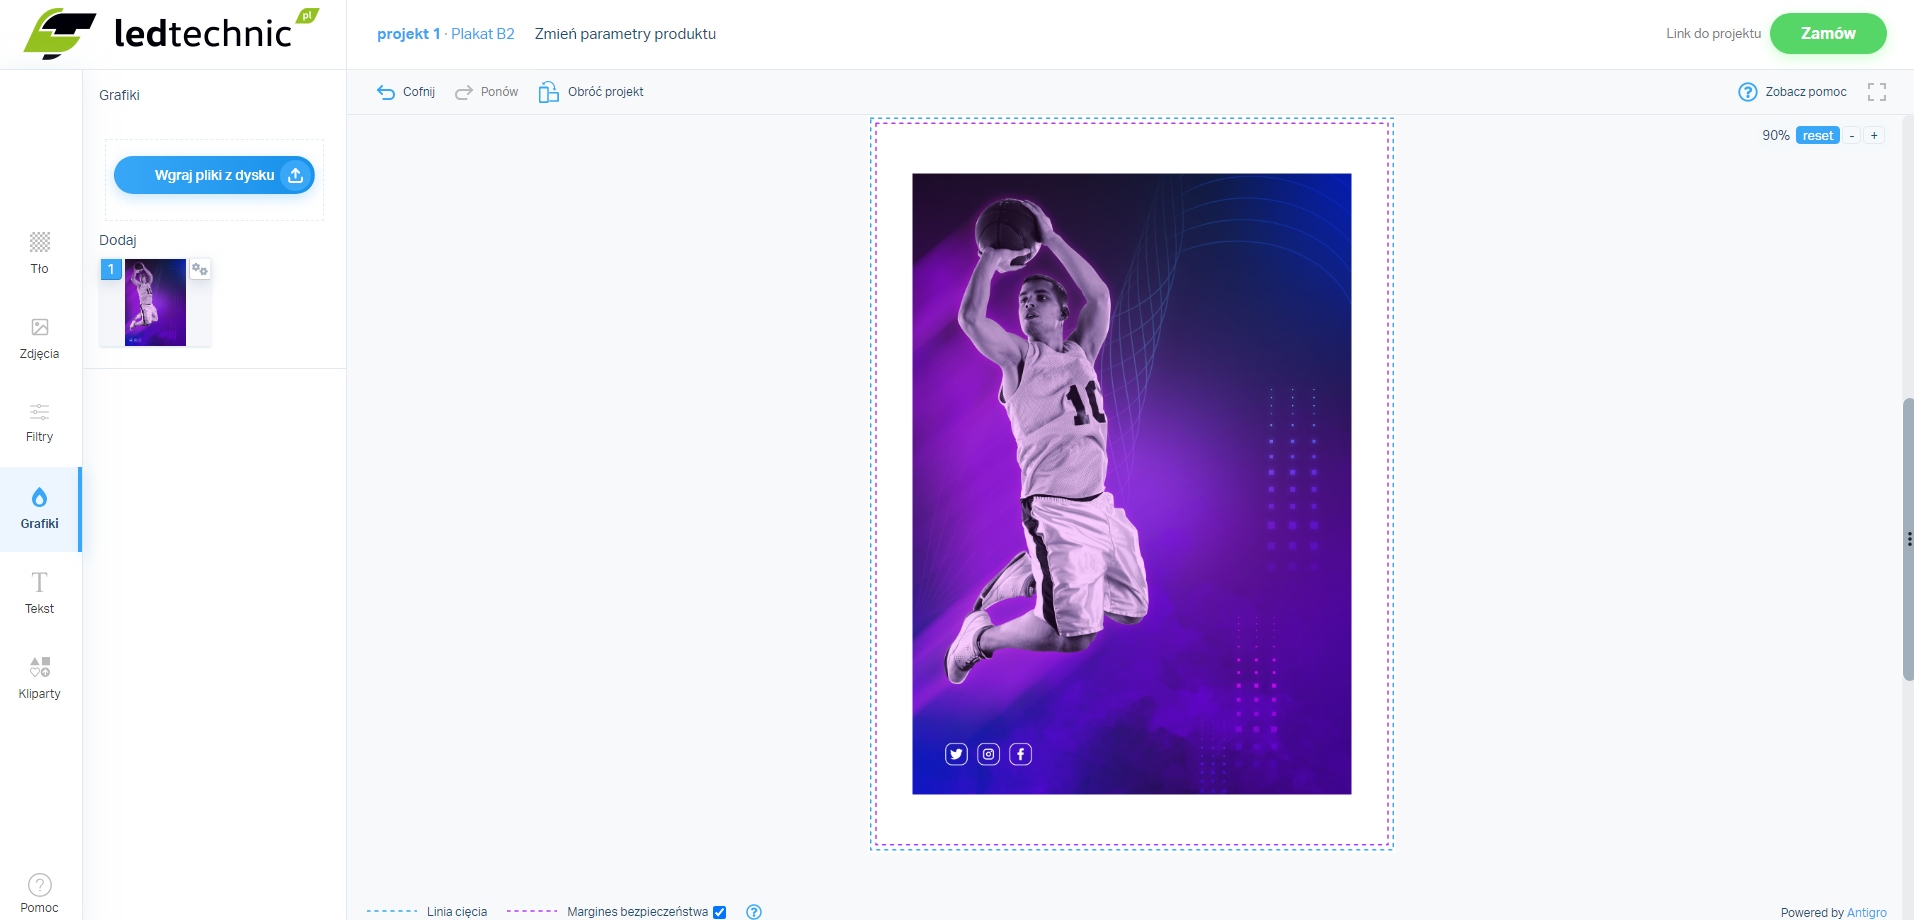Open Pomoc help in the sidebar
This screenshot has height=920, width=1914.
pyautogui.click(x=40, y=894)
